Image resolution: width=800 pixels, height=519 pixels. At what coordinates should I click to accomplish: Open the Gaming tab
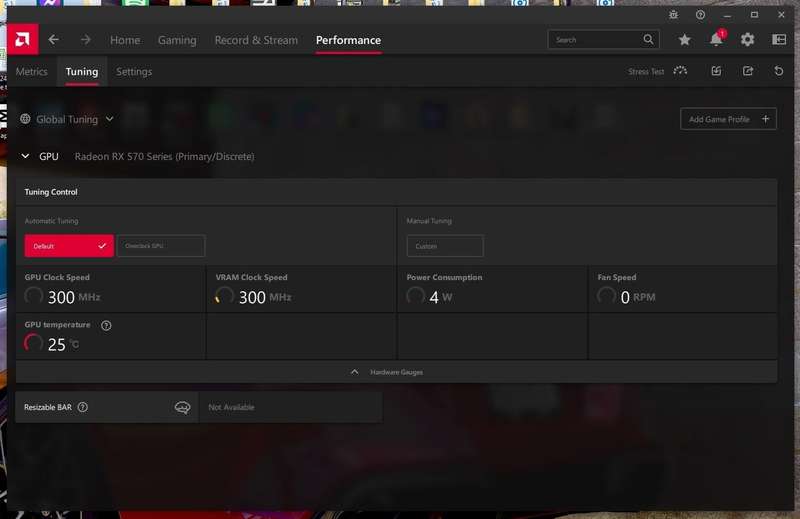coord(177,40)
